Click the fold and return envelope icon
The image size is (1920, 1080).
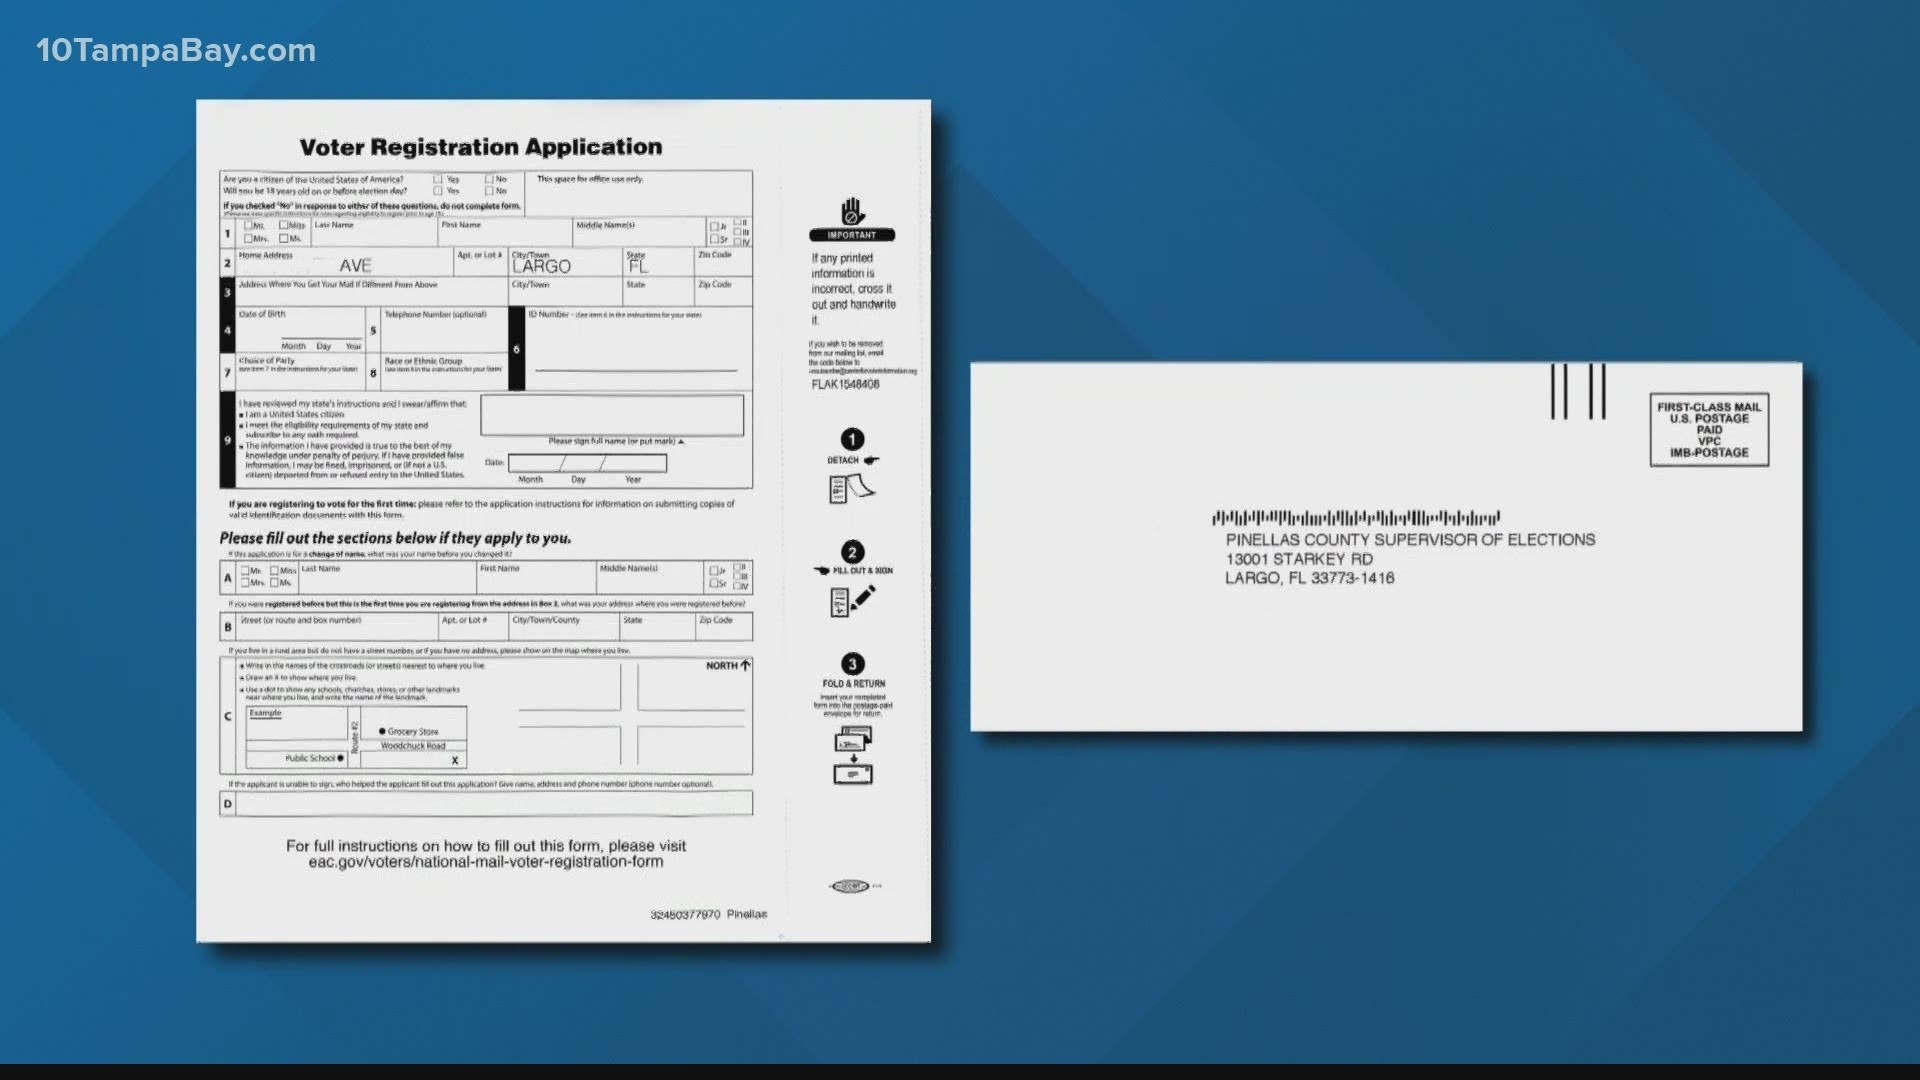[853, 755]
